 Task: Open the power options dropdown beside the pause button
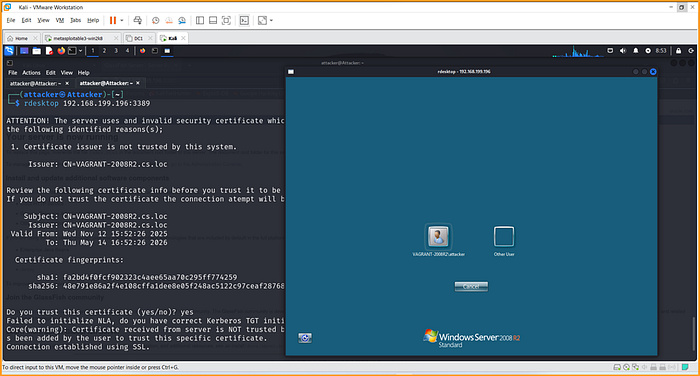(122, 21)
